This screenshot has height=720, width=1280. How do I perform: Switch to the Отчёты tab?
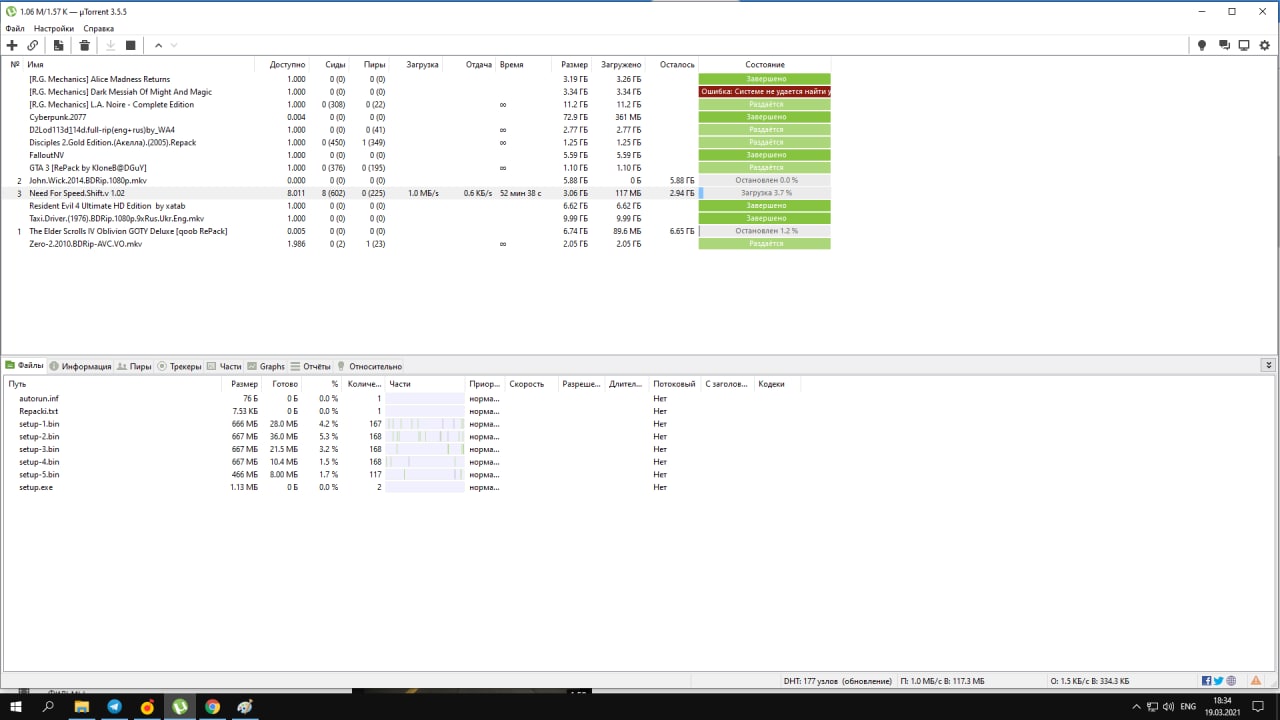[310, 366]
